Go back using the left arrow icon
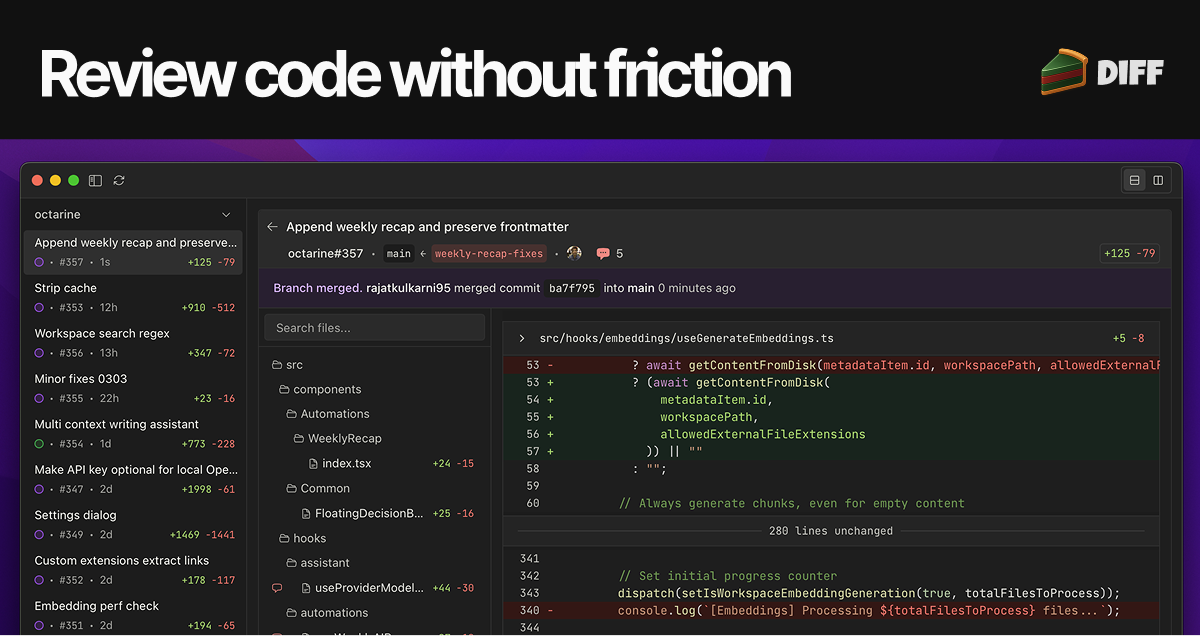Screen dimensions: 1200x636 (x=272, y=227)
